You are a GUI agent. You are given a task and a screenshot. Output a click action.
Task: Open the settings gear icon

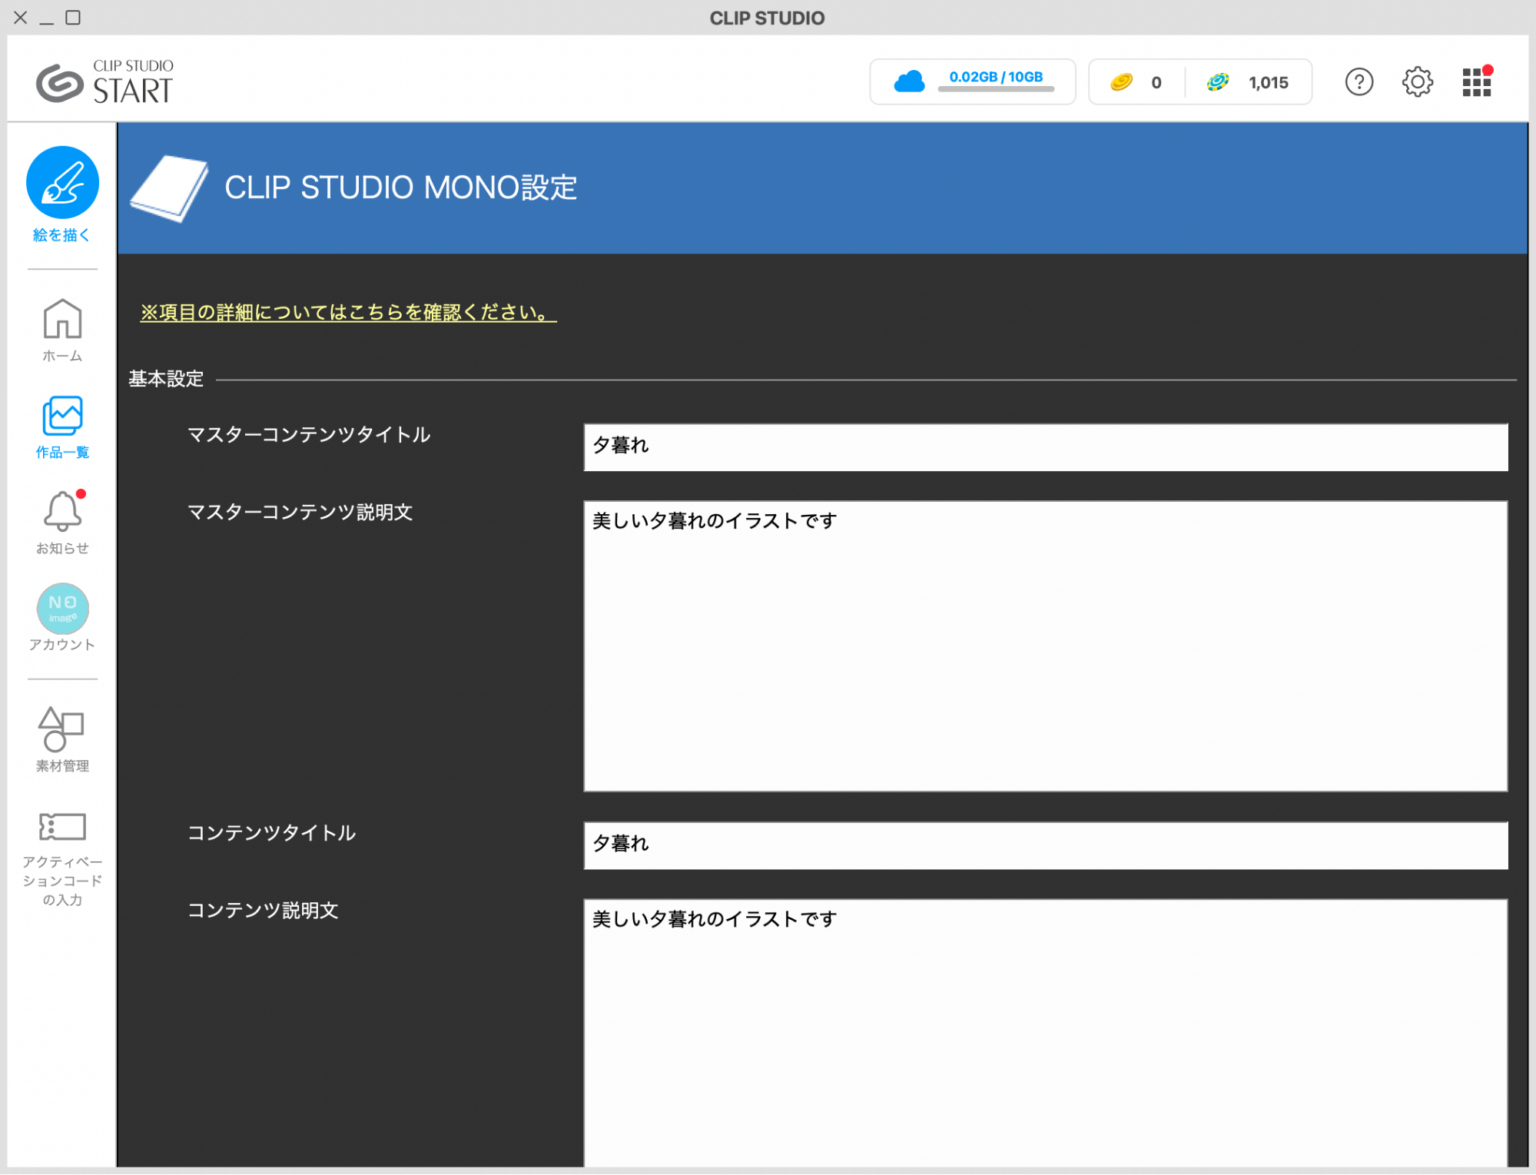point(1417,82)
